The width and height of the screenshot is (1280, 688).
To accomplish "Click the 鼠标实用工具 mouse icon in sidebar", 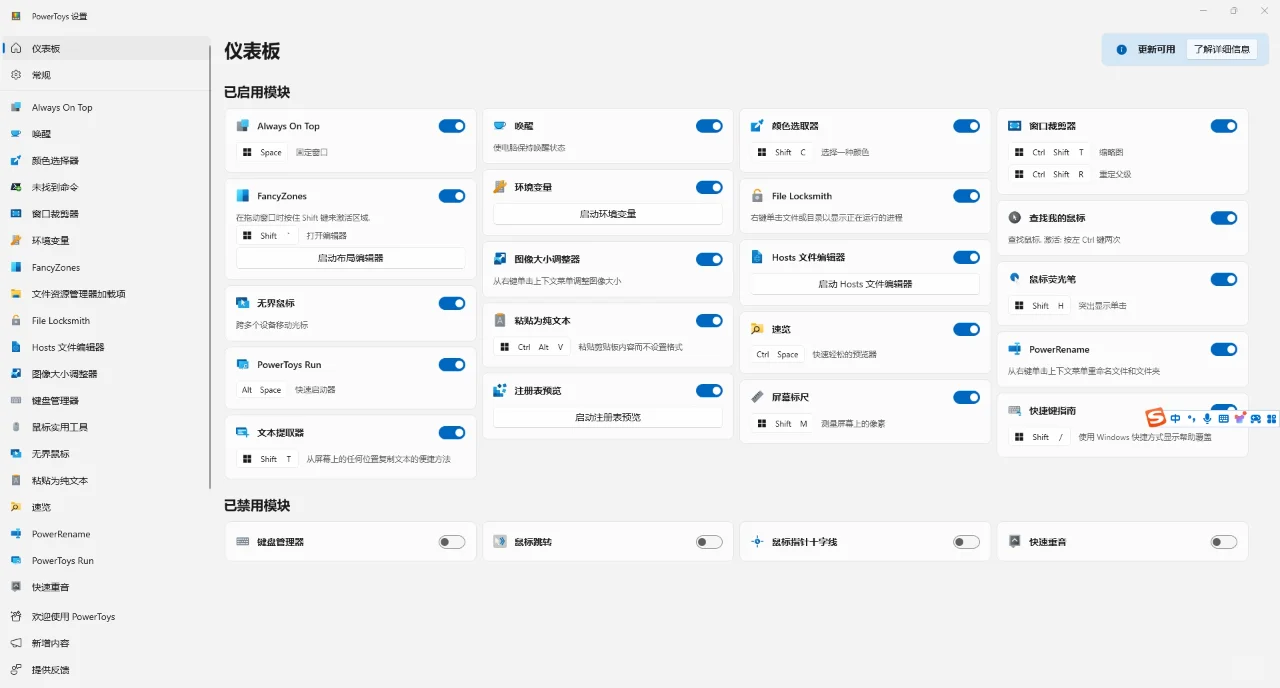I will (x=16, y=427).
